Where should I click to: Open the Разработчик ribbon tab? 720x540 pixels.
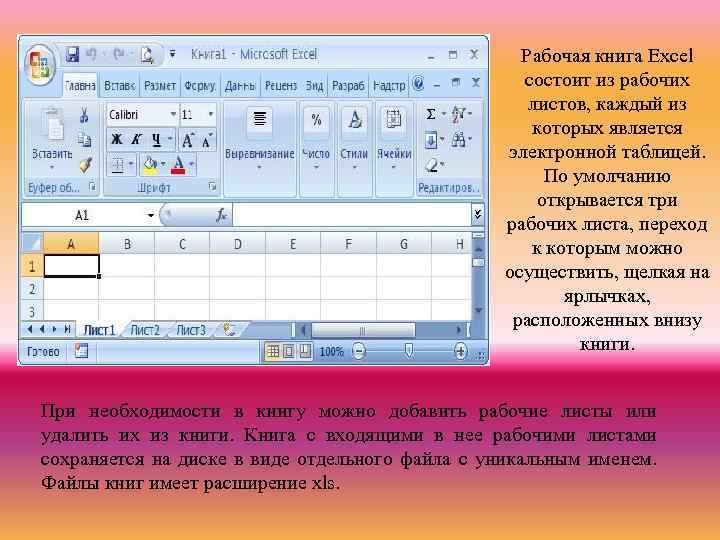point(348,86)
